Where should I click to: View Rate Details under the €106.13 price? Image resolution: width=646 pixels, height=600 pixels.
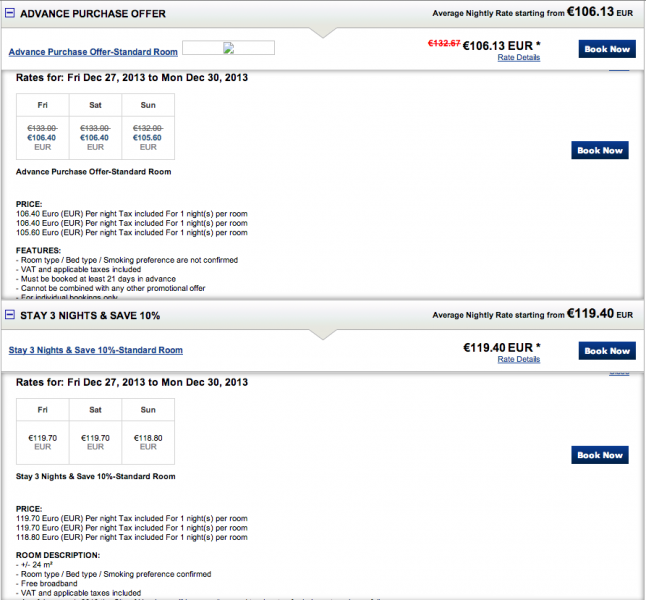pyautogui.click(x=519, y=58)
